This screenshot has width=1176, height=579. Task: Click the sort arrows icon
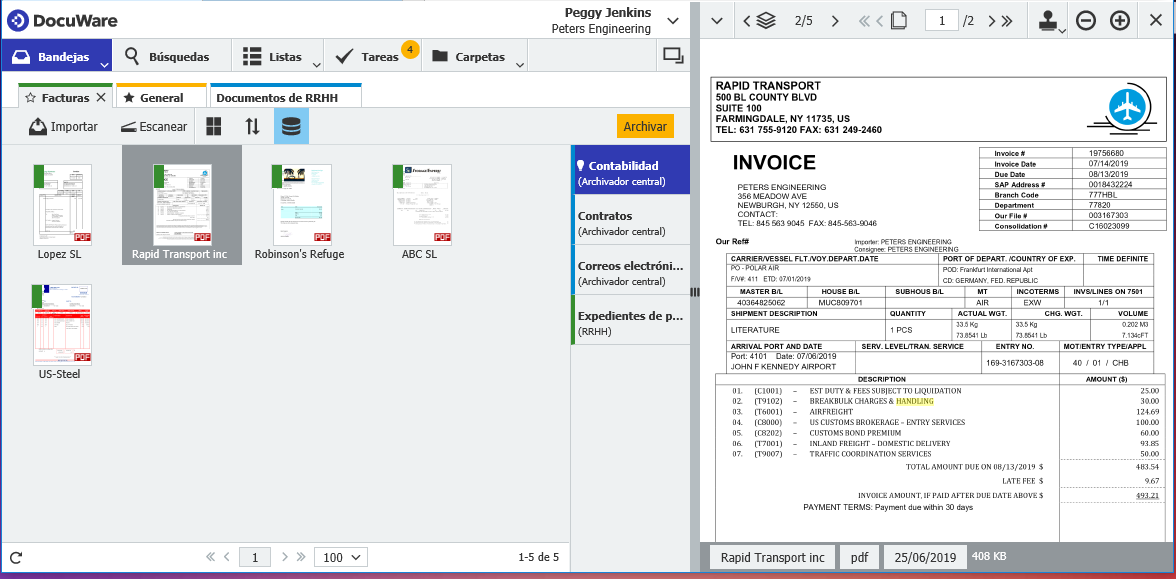coord(253,126)
